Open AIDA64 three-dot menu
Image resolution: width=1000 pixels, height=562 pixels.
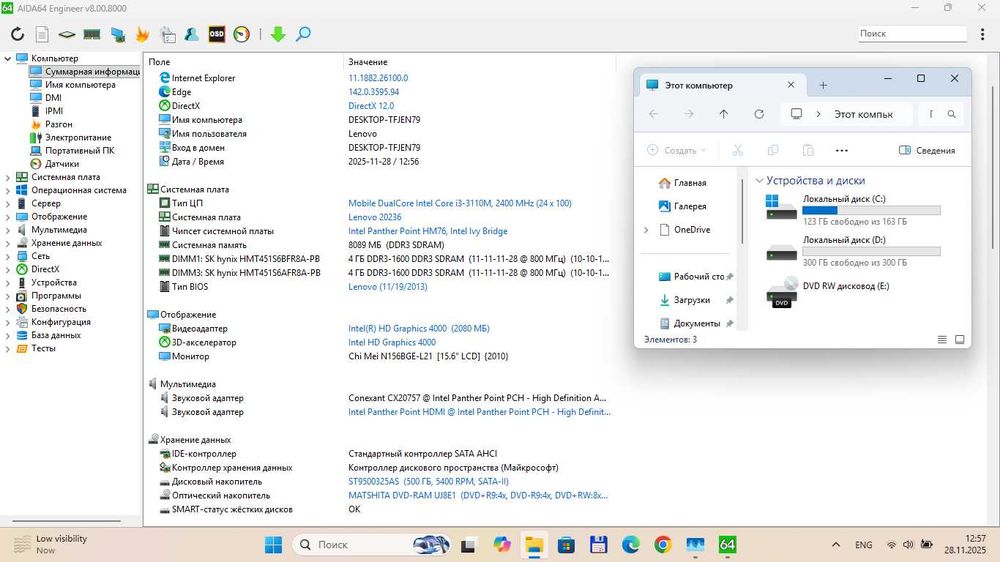click(x=983, y=34)
